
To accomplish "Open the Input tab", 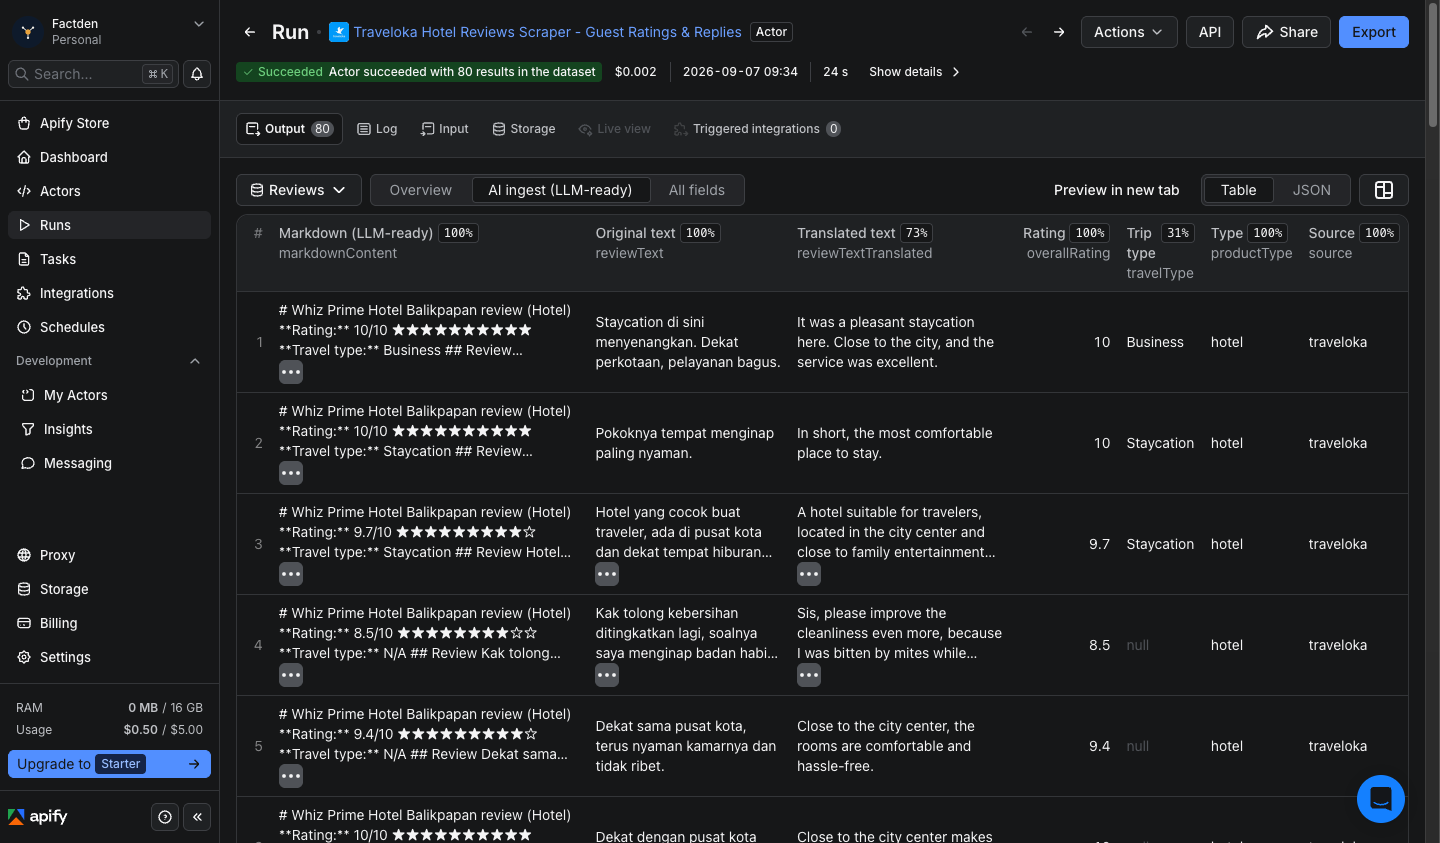I will tap(444, 129).
